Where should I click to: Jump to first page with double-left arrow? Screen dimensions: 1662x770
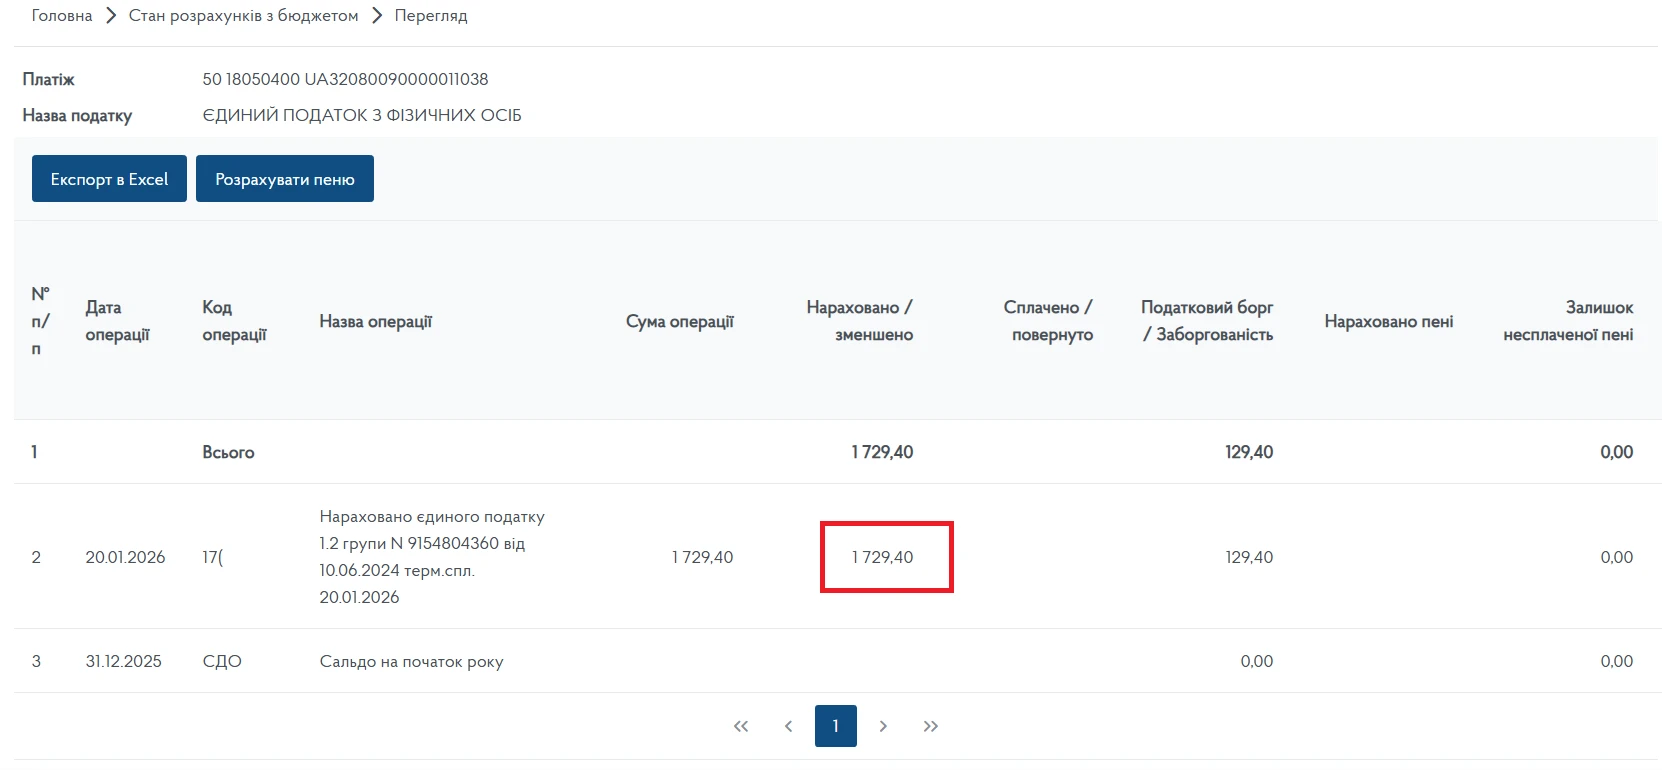741,726
